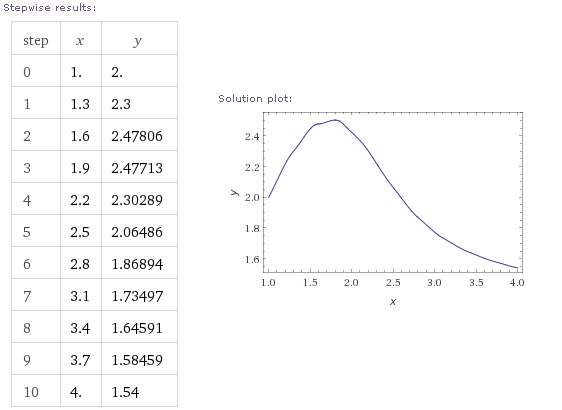The width and height of the screenshot is (562, 410).
Task: Click the 2.4 tick label on y-axis
Action: click(252, 137)
